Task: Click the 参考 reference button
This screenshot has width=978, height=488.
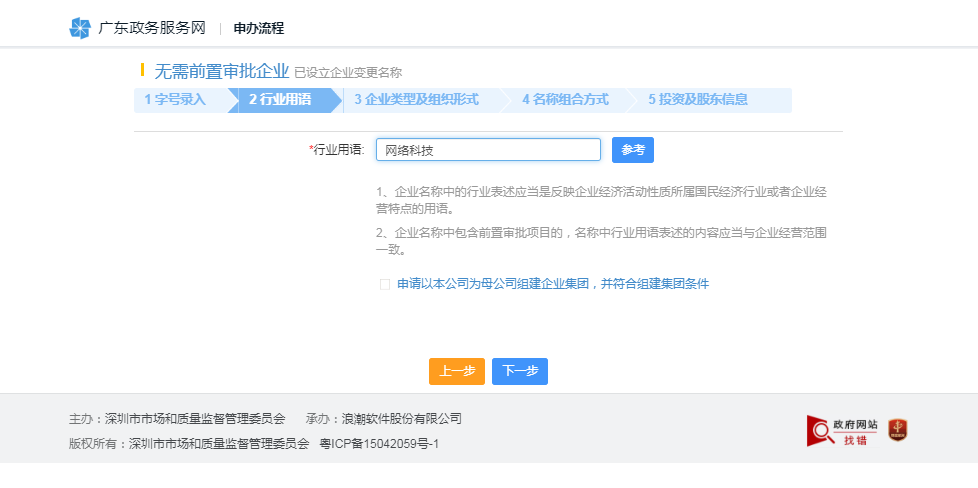Action: [632, 150]
